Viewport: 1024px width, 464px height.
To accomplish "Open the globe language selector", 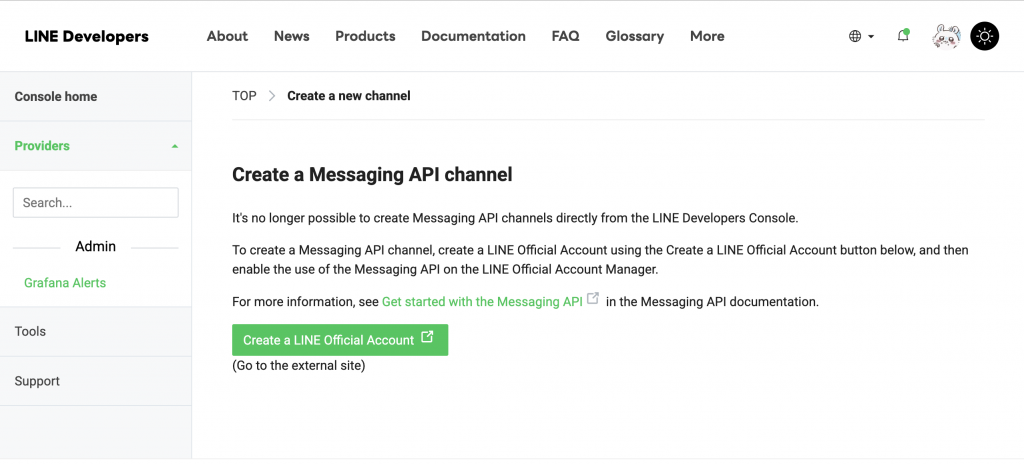I will pos(861,37).
